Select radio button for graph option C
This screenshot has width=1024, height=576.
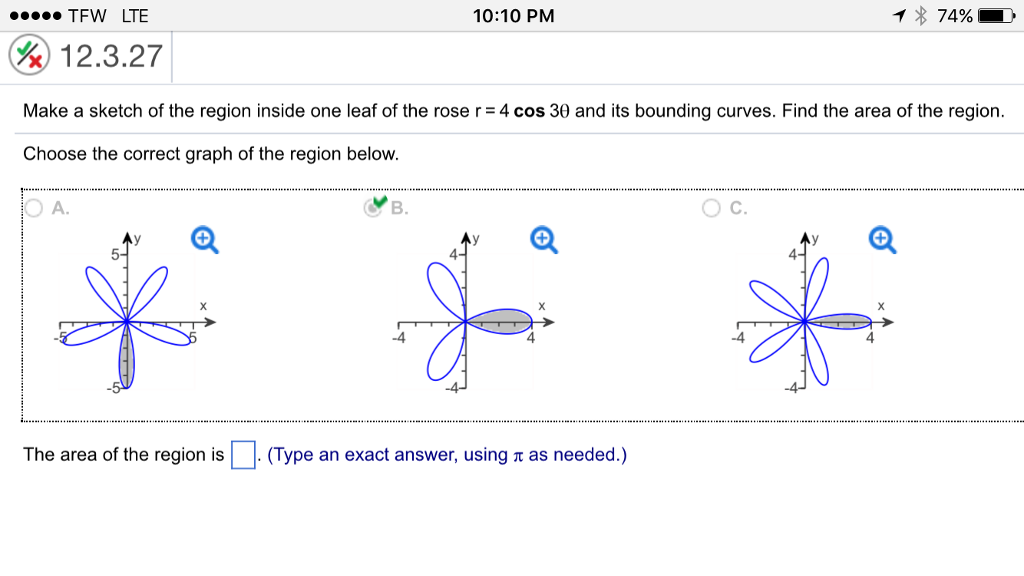710,205
